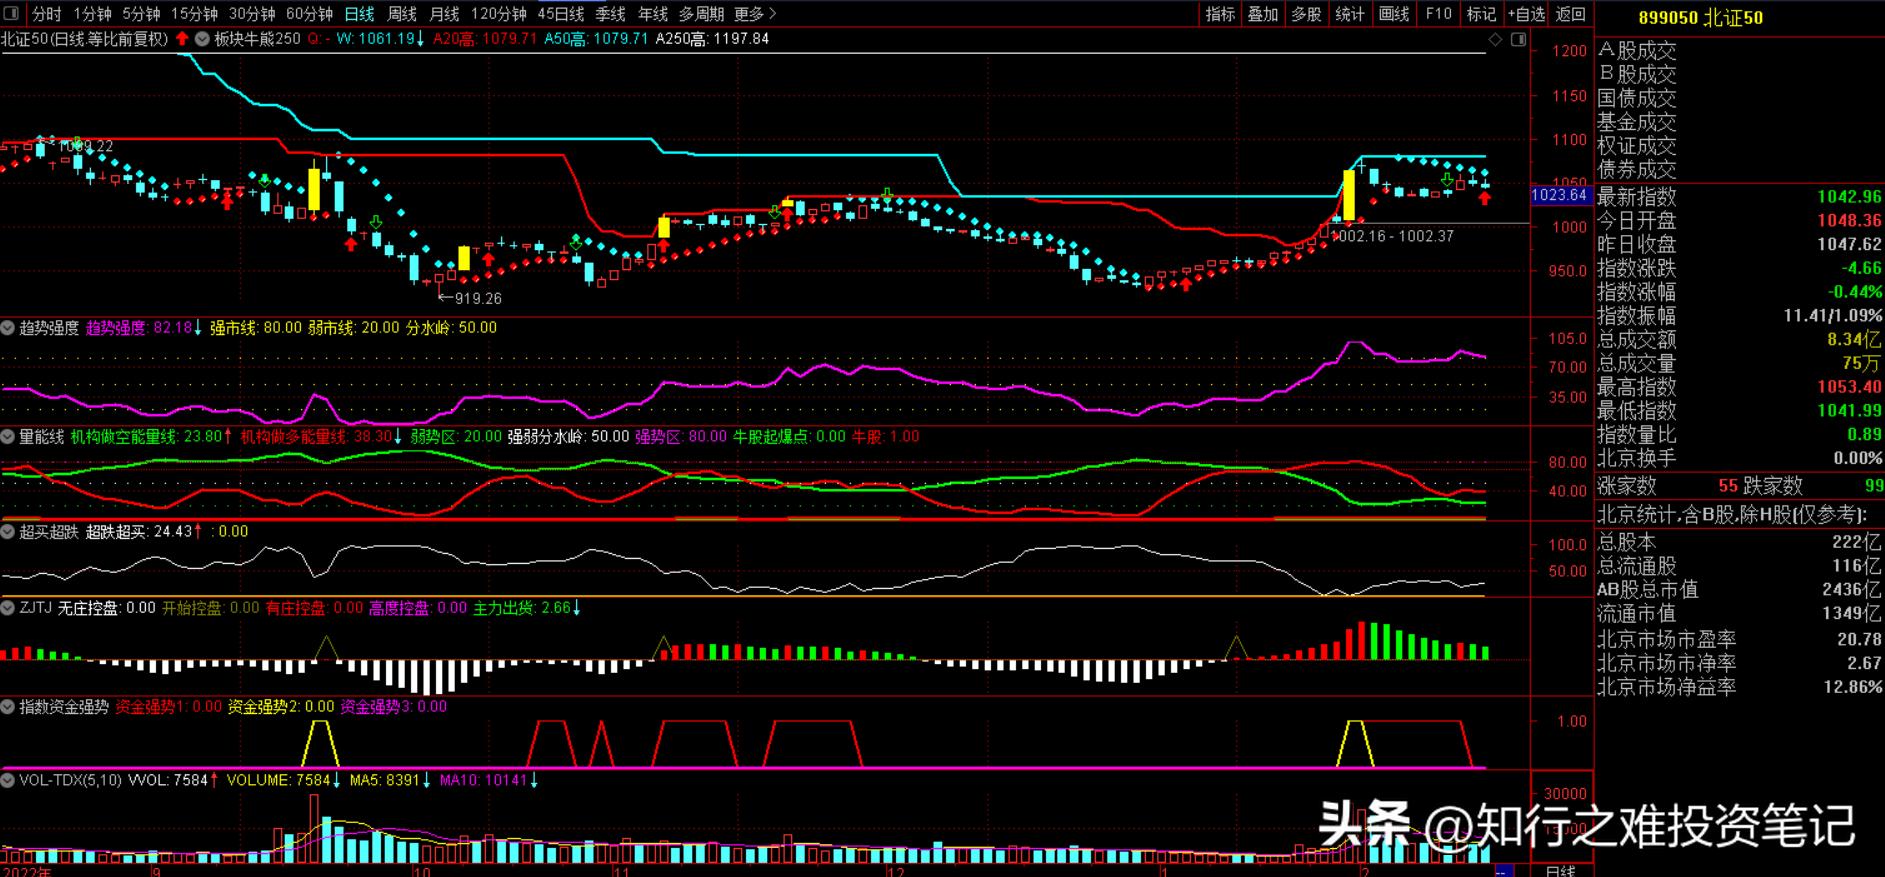Viewport: 1885px width, 877px height.
Task: Select the B股成交 row
Action: coord(1637,75)
